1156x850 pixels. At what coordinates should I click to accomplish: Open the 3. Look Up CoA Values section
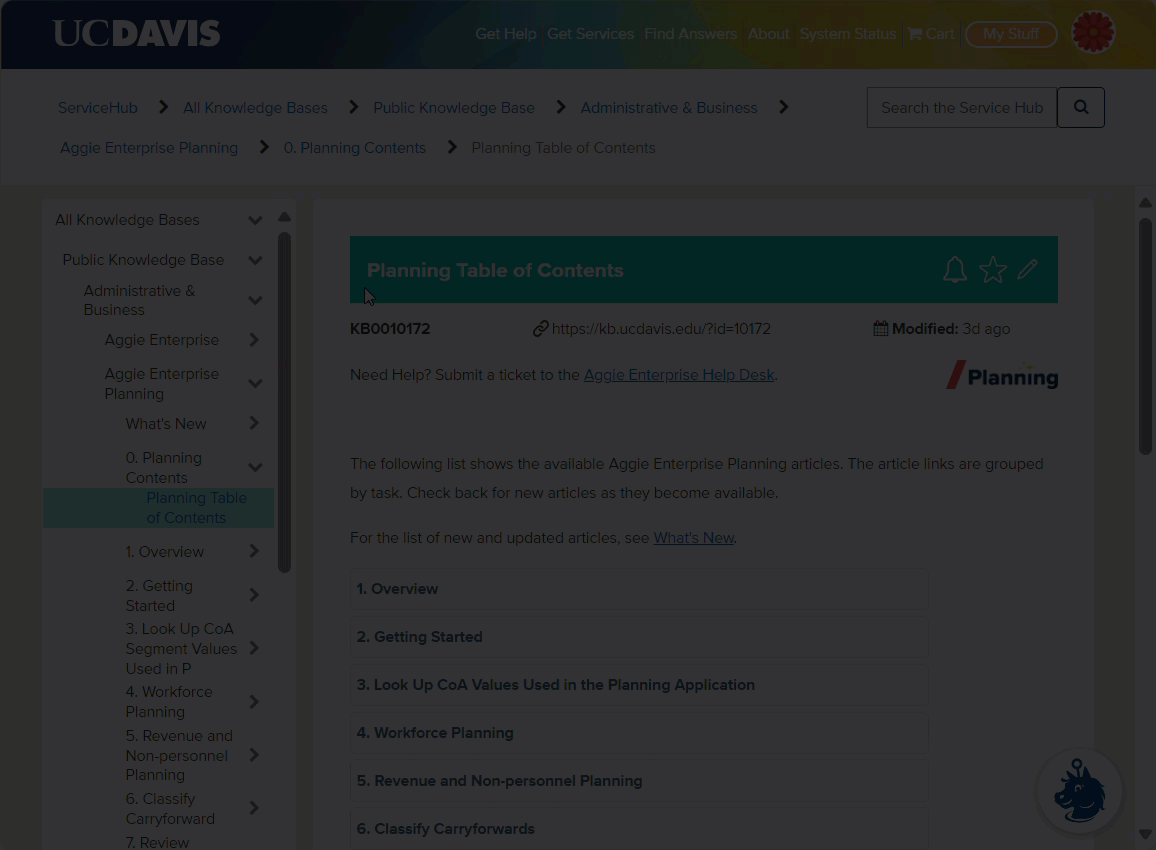coord(639,685)
